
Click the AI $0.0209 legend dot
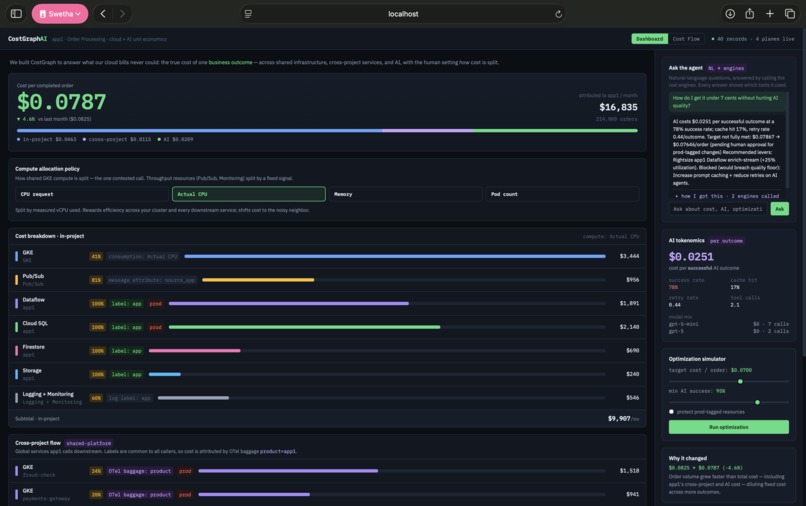point(159,139)
